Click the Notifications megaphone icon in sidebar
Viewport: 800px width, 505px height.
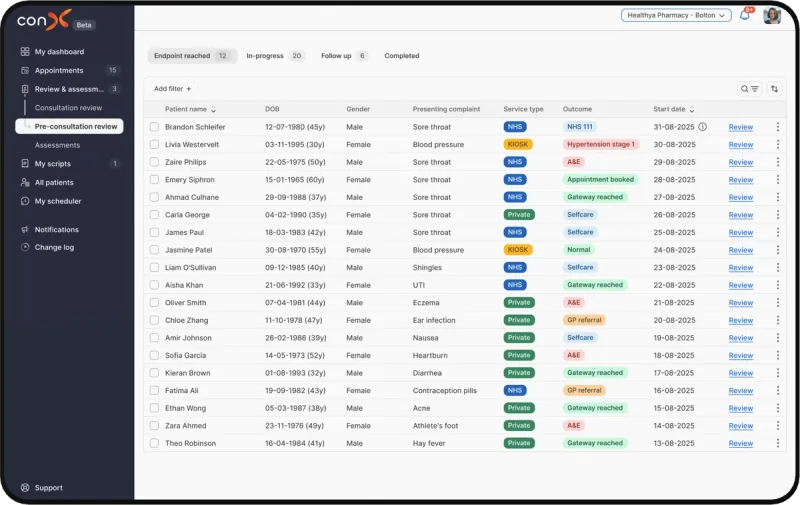point(24,230)
